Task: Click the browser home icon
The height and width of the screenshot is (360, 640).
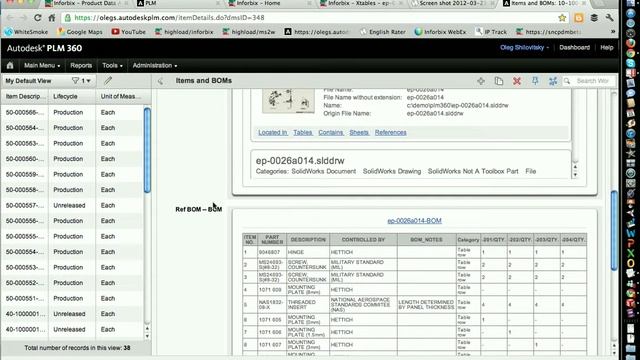Action: point(52,18)
